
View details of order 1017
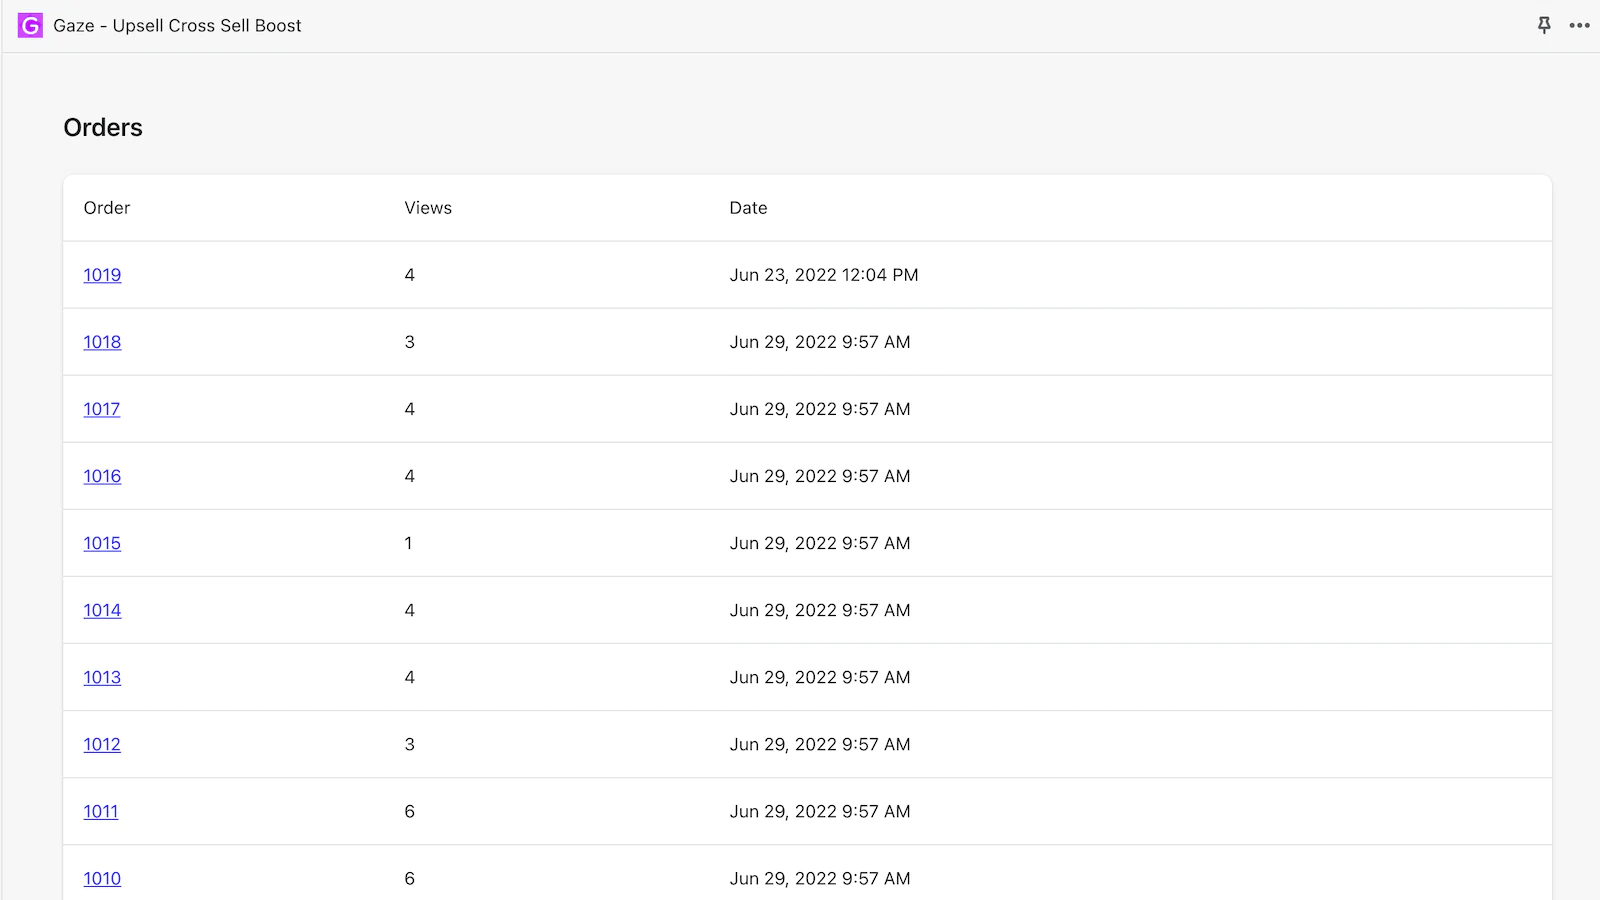point(102,409)
